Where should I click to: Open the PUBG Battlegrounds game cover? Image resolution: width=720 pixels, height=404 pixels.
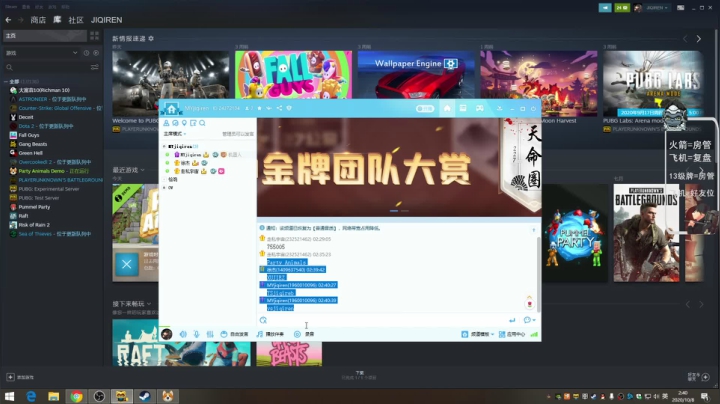click(x=646, y=233)
